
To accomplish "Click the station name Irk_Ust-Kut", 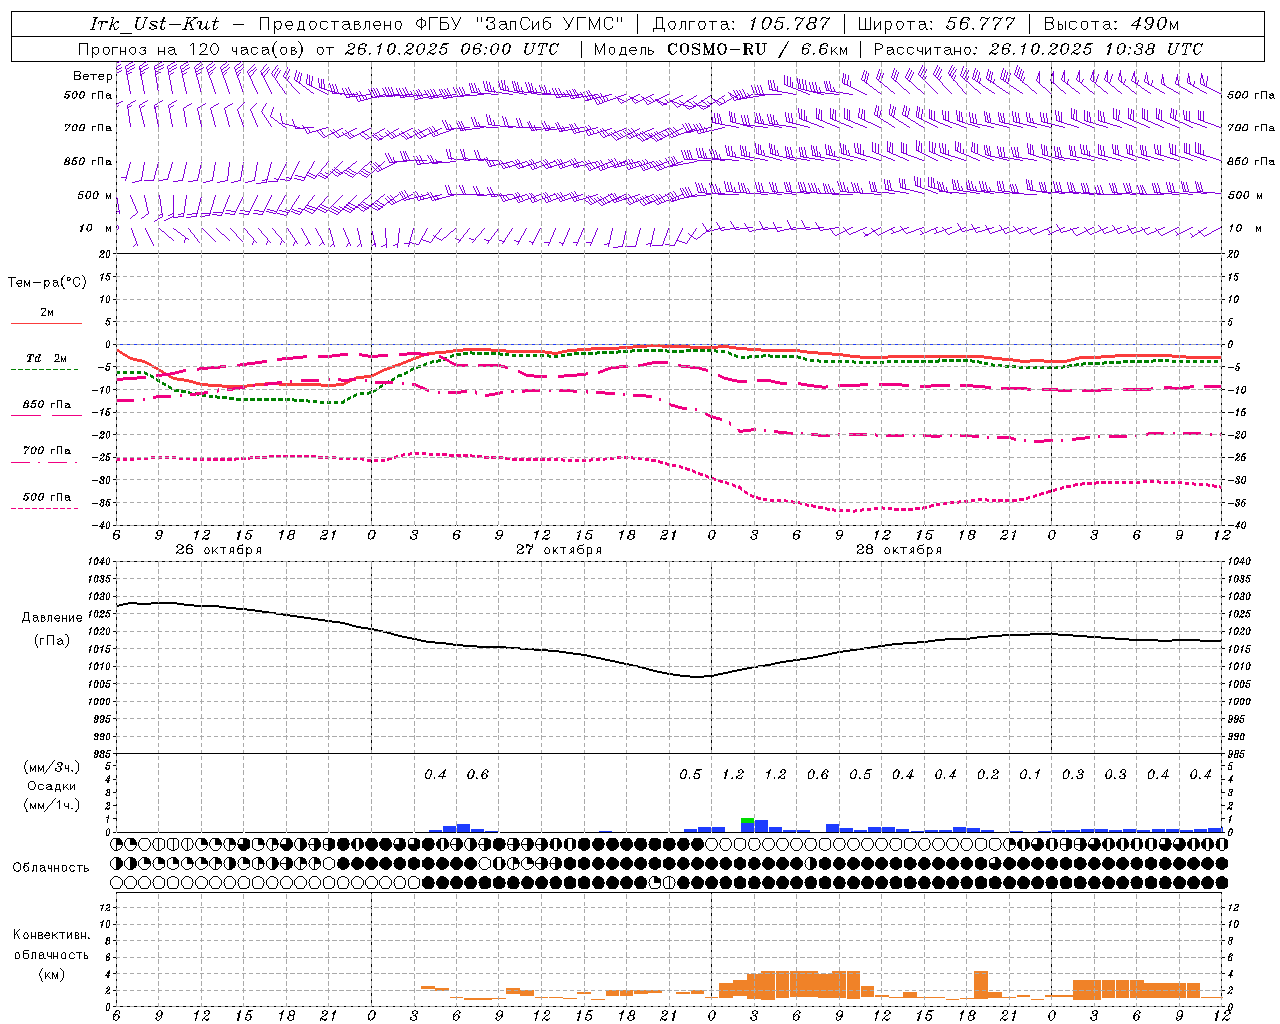I will pos(154,24).
